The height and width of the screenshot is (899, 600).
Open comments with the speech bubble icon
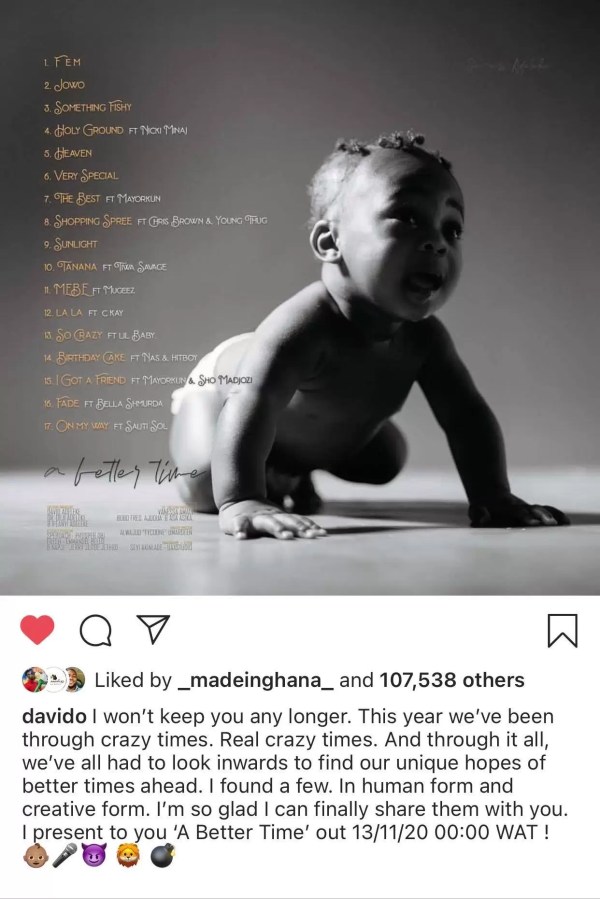pos(96,631)
